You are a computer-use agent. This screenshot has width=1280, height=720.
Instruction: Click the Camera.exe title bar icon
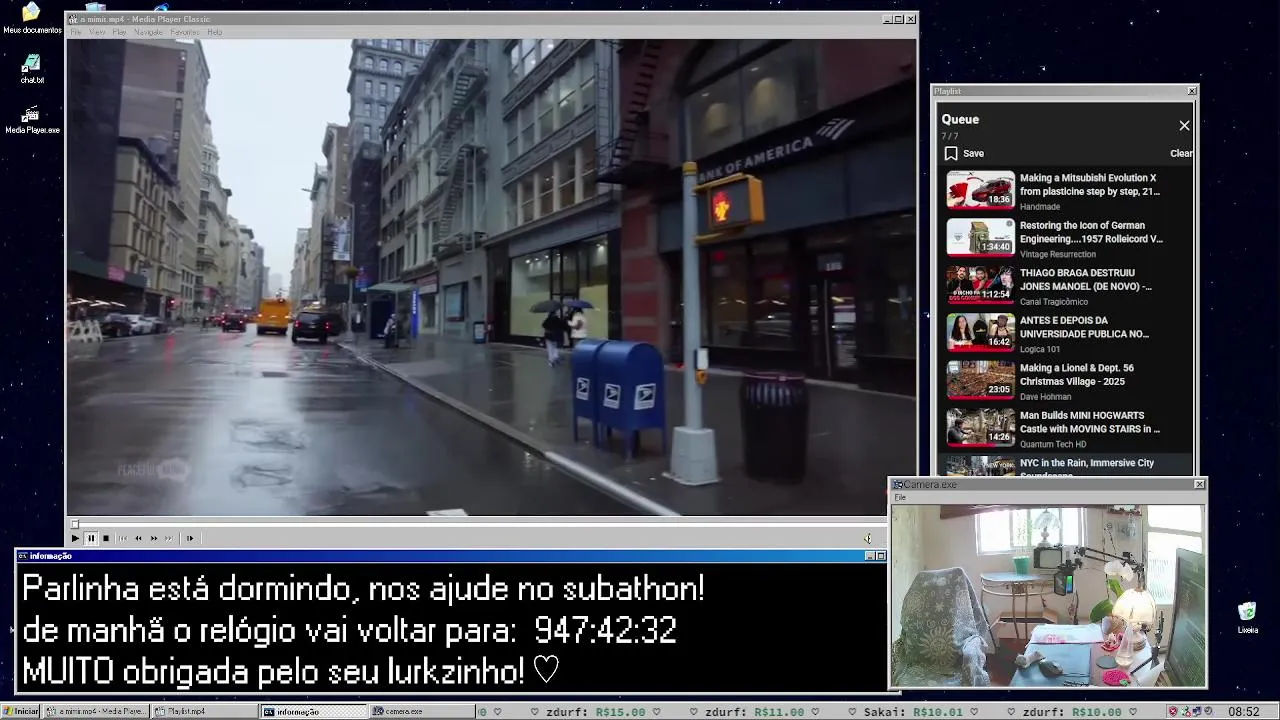pyautogui.click(x=897, y=484)
